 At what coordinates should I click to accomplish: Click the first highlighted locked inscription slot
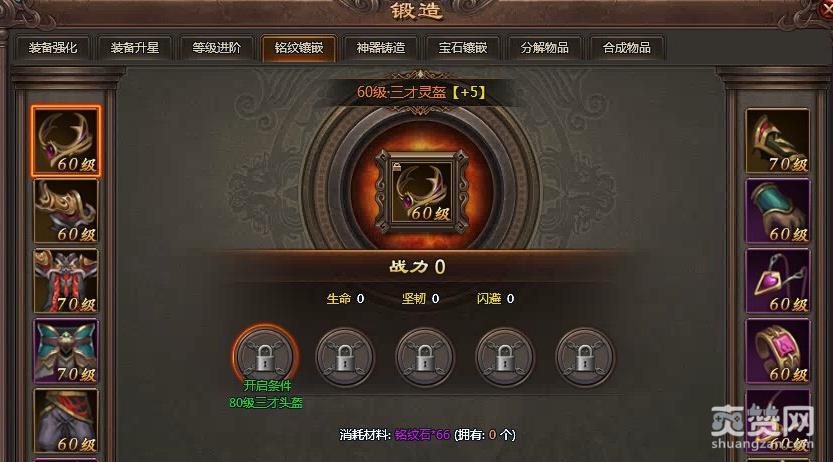[x=265, y=357]
